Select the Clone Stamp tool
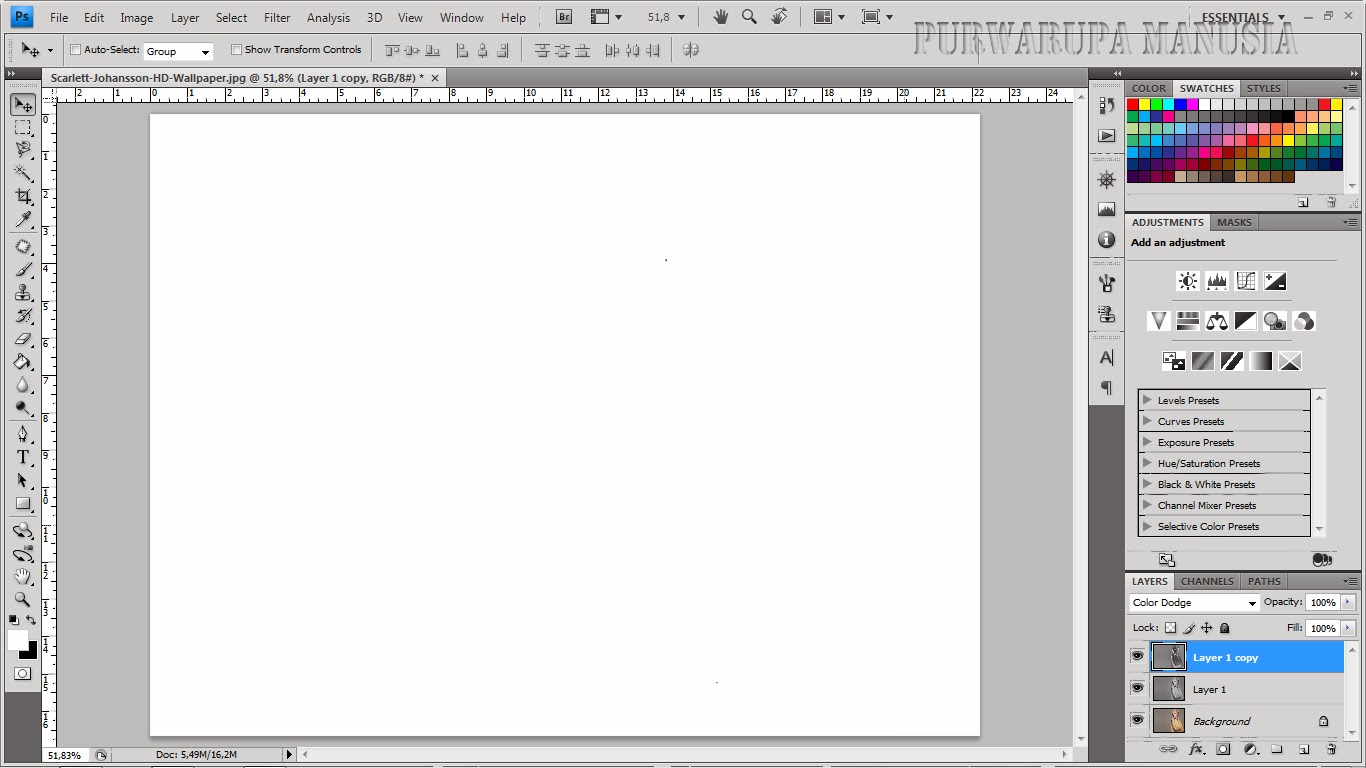The width and height of the screenshot is (1366, 768). (22, 293)
